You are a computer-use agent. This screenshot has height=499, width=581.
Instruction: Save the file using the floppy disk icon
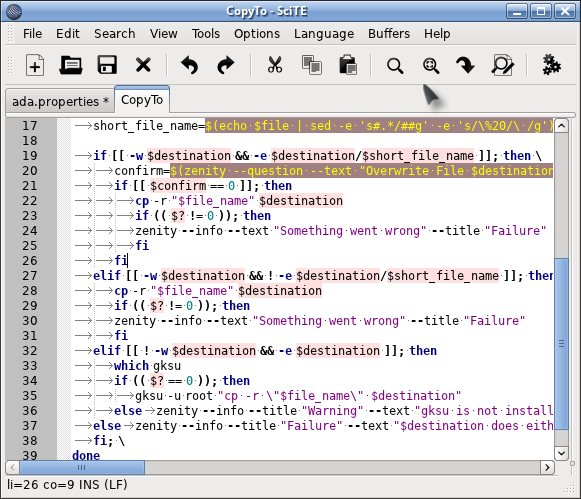pos(107,65)
